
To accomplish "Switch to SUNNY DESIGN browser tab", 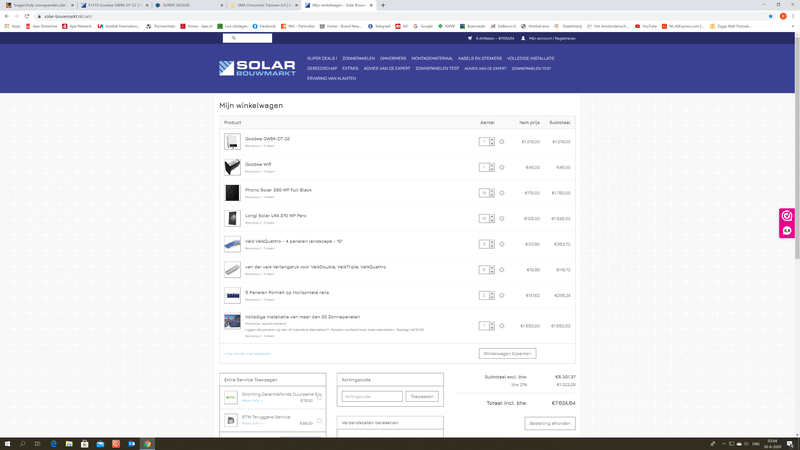I will click(189, 5).
